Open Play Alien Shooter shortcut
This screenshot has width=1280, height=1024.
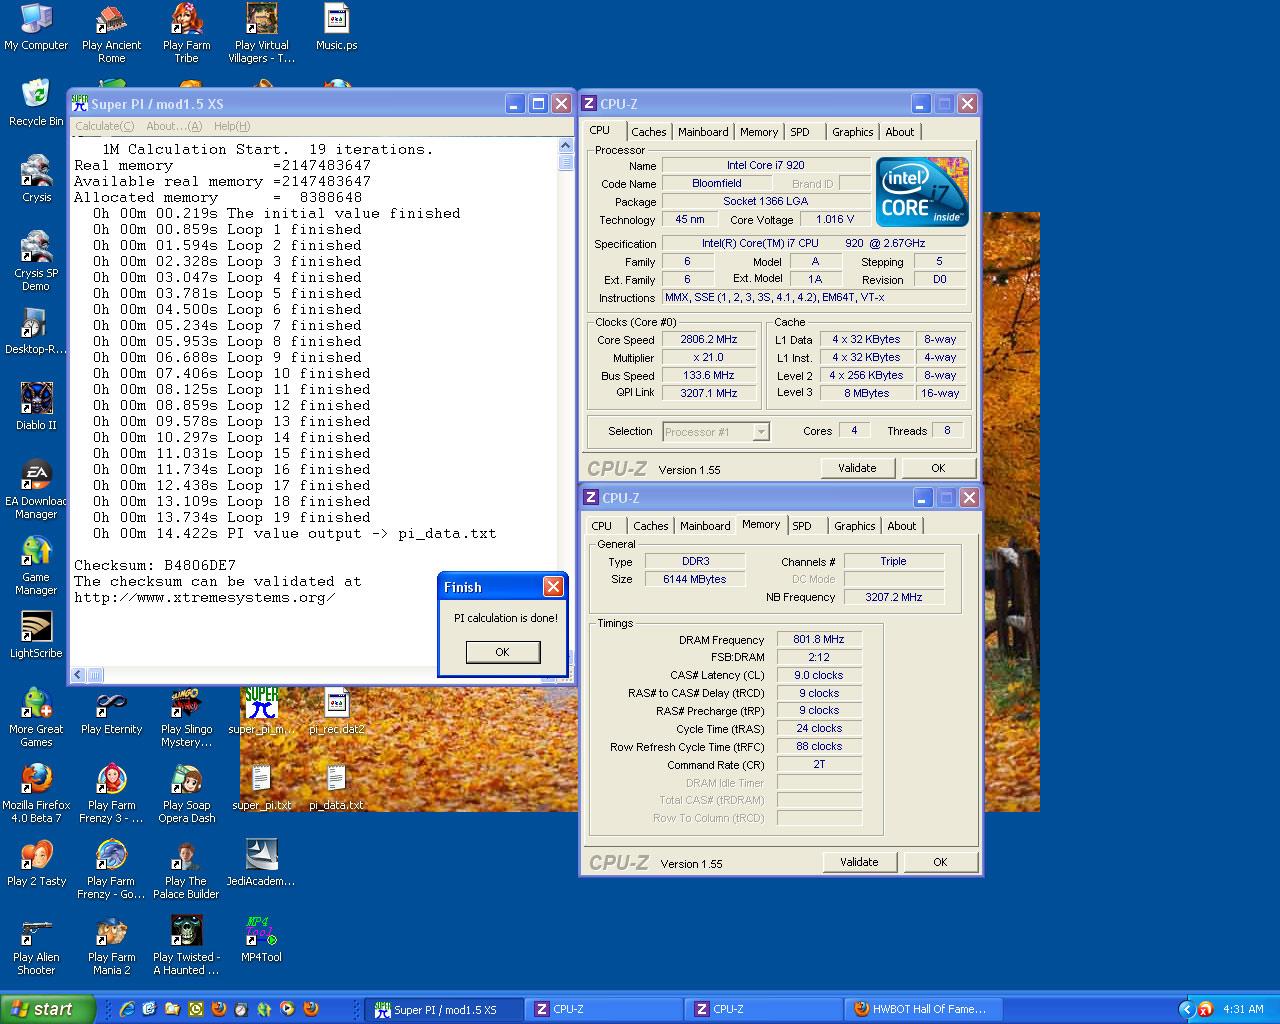click(x=36, y=946)
